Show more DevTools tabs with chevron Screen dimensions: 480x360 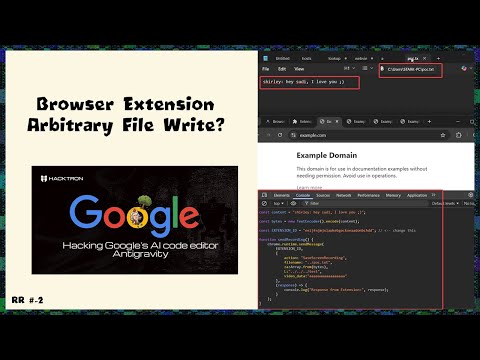click(434, 195)
